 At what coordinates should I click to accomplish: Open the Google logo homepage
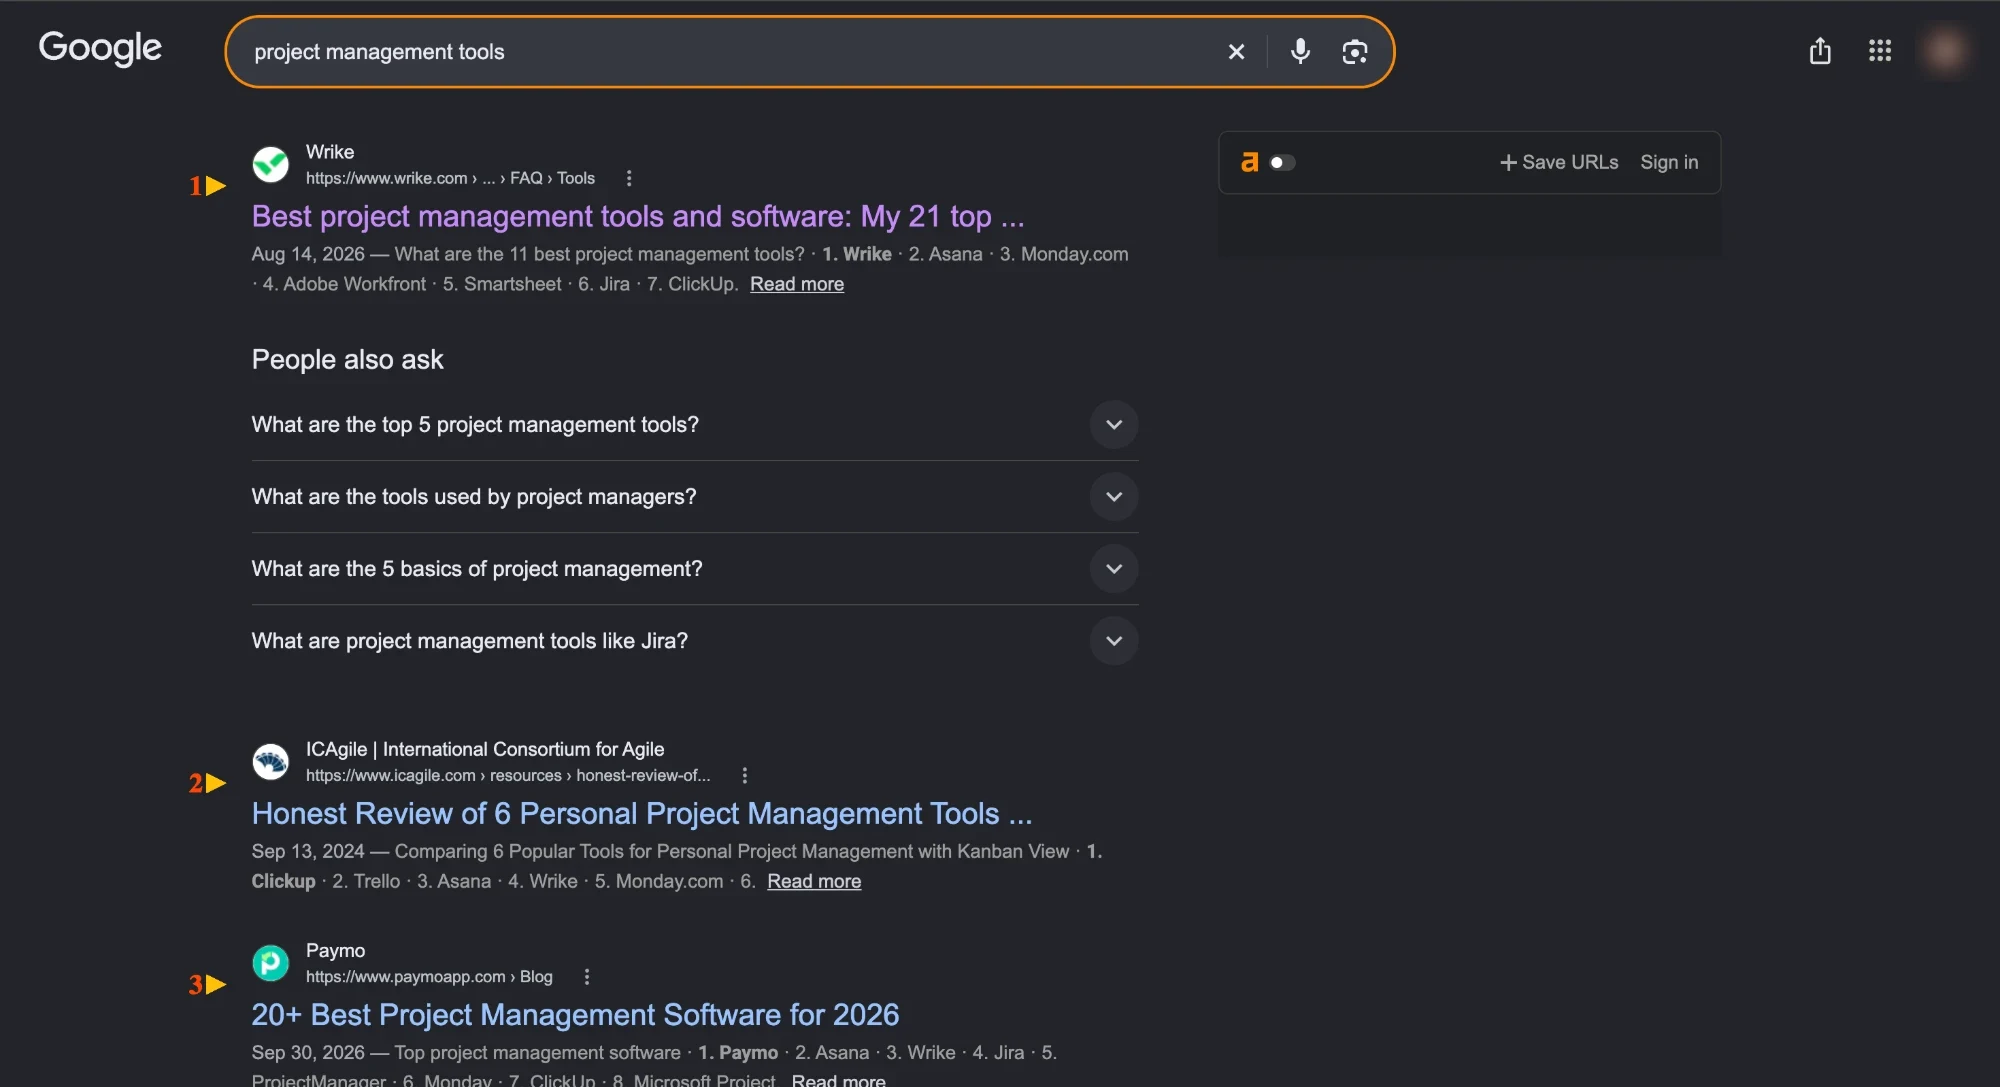click(x=100, y=48)
